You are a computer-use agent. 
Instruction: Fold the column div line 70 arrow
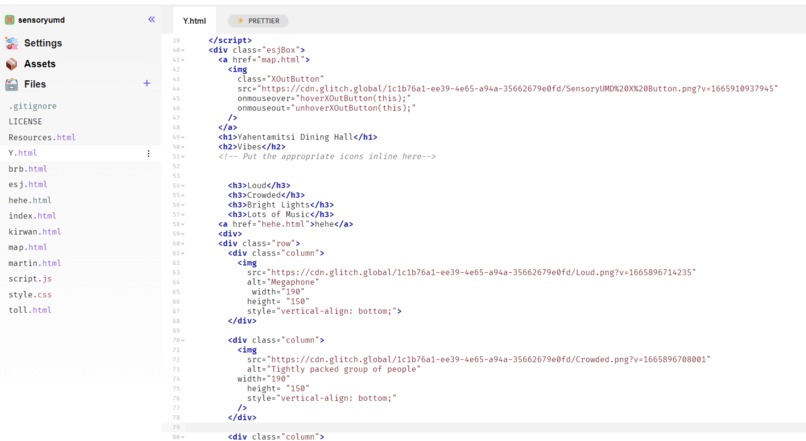click(x=183, y=340)
